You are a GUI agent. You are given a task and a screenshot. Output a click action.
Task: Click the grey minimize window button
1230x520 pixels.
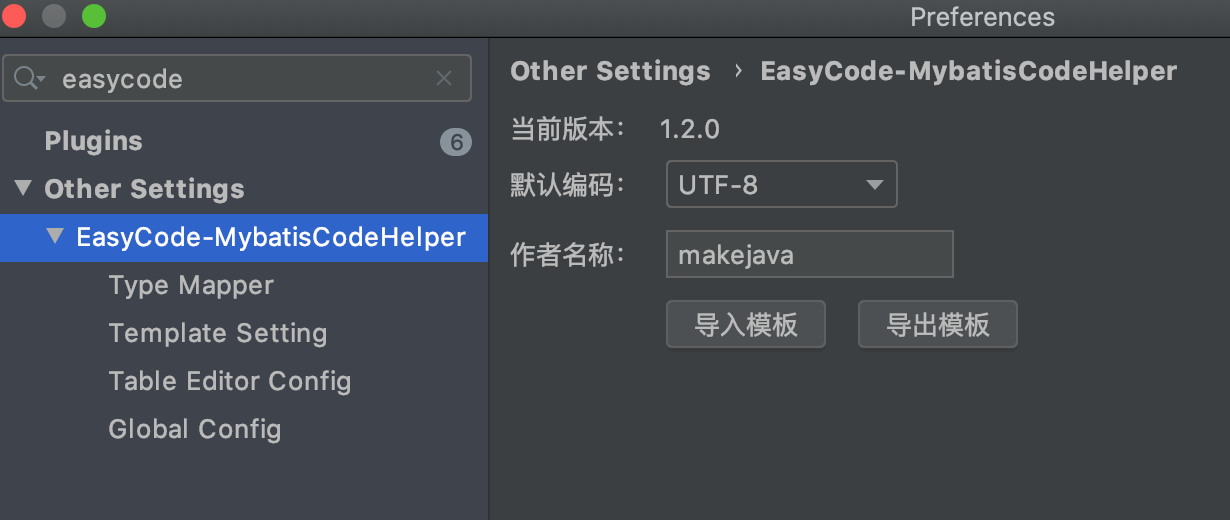[54, 17]
